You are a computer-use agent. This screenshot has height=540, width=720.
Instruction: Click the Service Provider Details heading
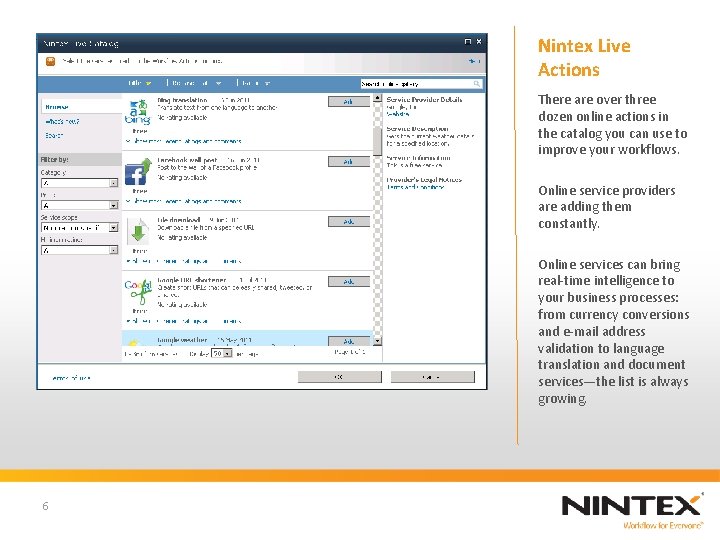424,100
